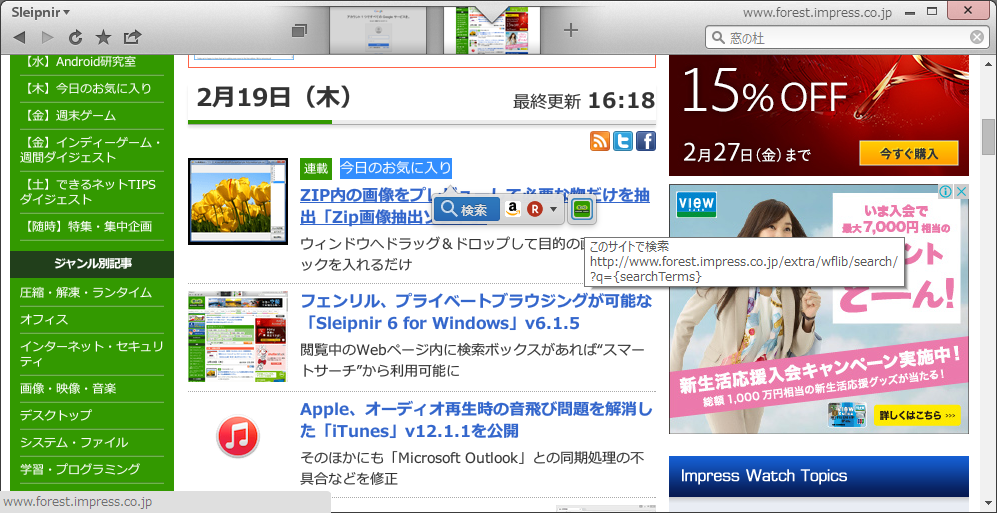Image resolution: width=997 pixels, height=513 pixels.
Task: Add a new tab with plus
Action: [x=571, y=30]
